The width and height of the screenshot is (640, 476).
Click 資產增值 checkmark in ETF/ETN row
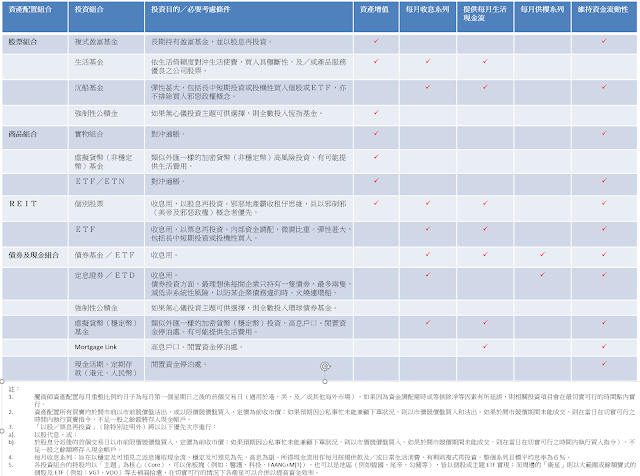(x=376, y=180)
